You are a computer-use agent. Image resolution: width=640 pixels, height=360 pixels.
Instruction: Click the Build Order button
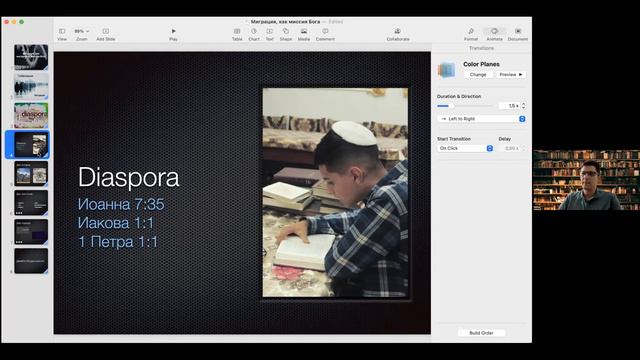[x=481, y=333]
